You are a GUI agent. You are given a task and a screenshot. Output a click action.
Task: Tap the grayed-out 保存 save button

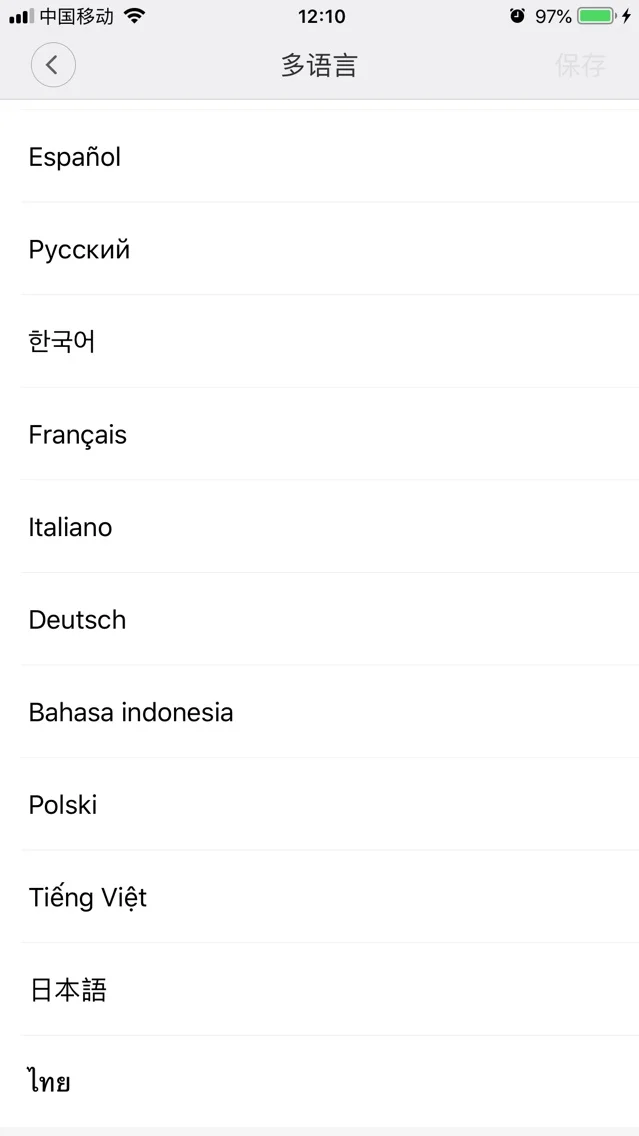(x=580, y=65)
